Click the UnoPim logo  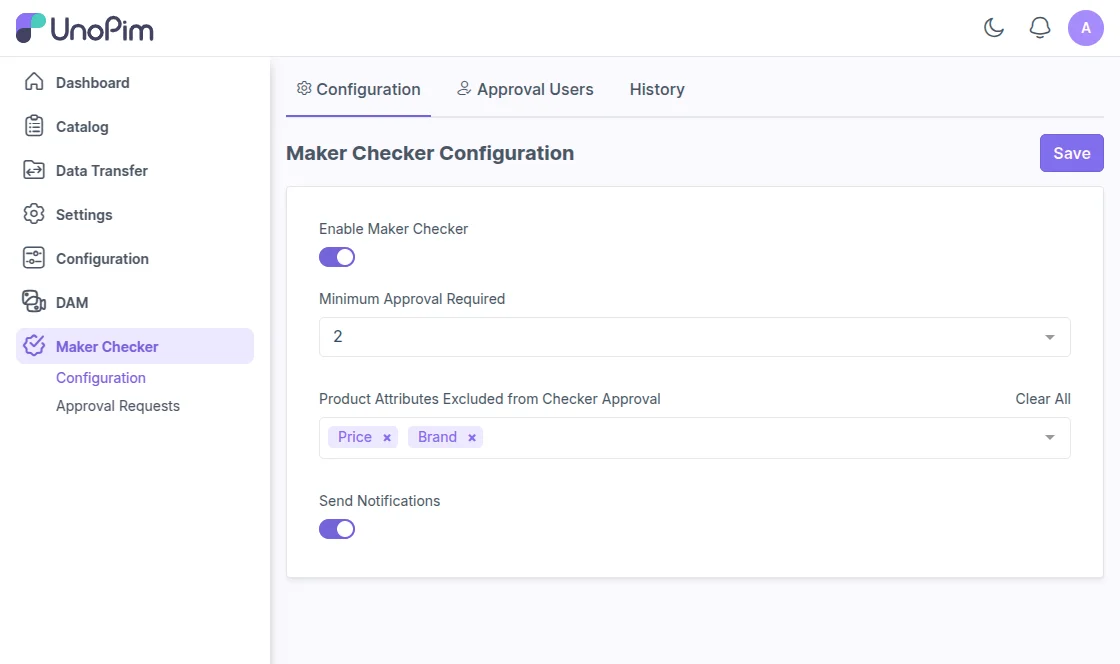click(x=84, y=29)
